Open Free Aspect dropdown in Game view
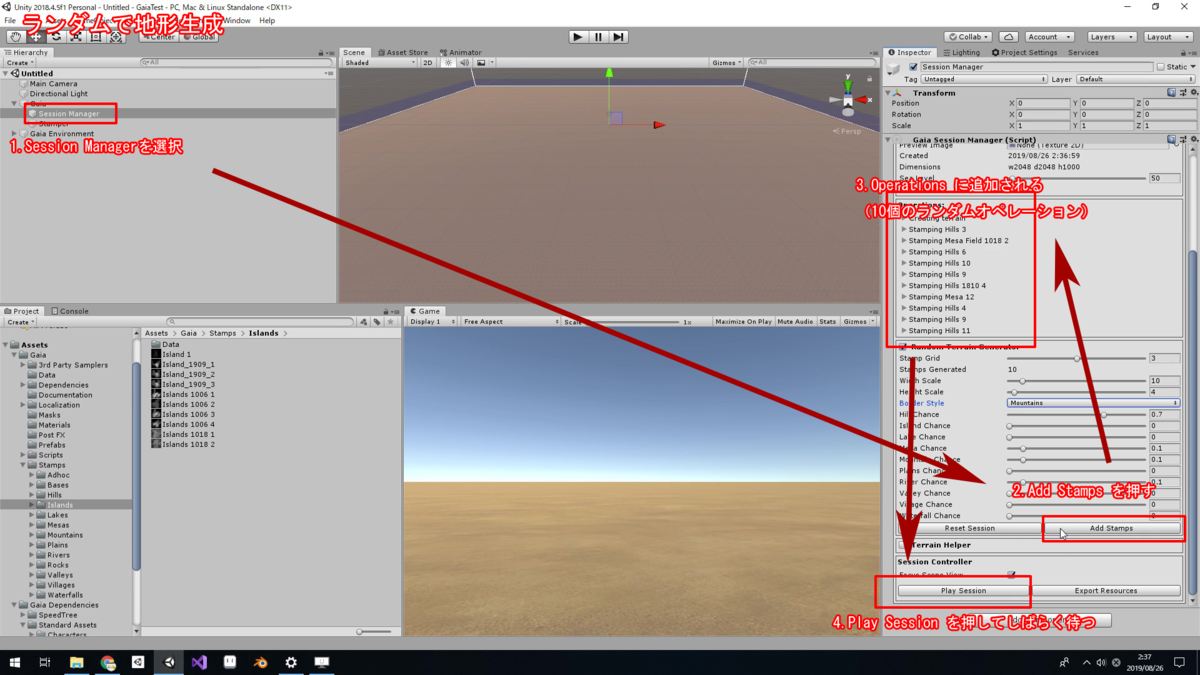This screenshot has width=1200, height=675. (510, 322)
